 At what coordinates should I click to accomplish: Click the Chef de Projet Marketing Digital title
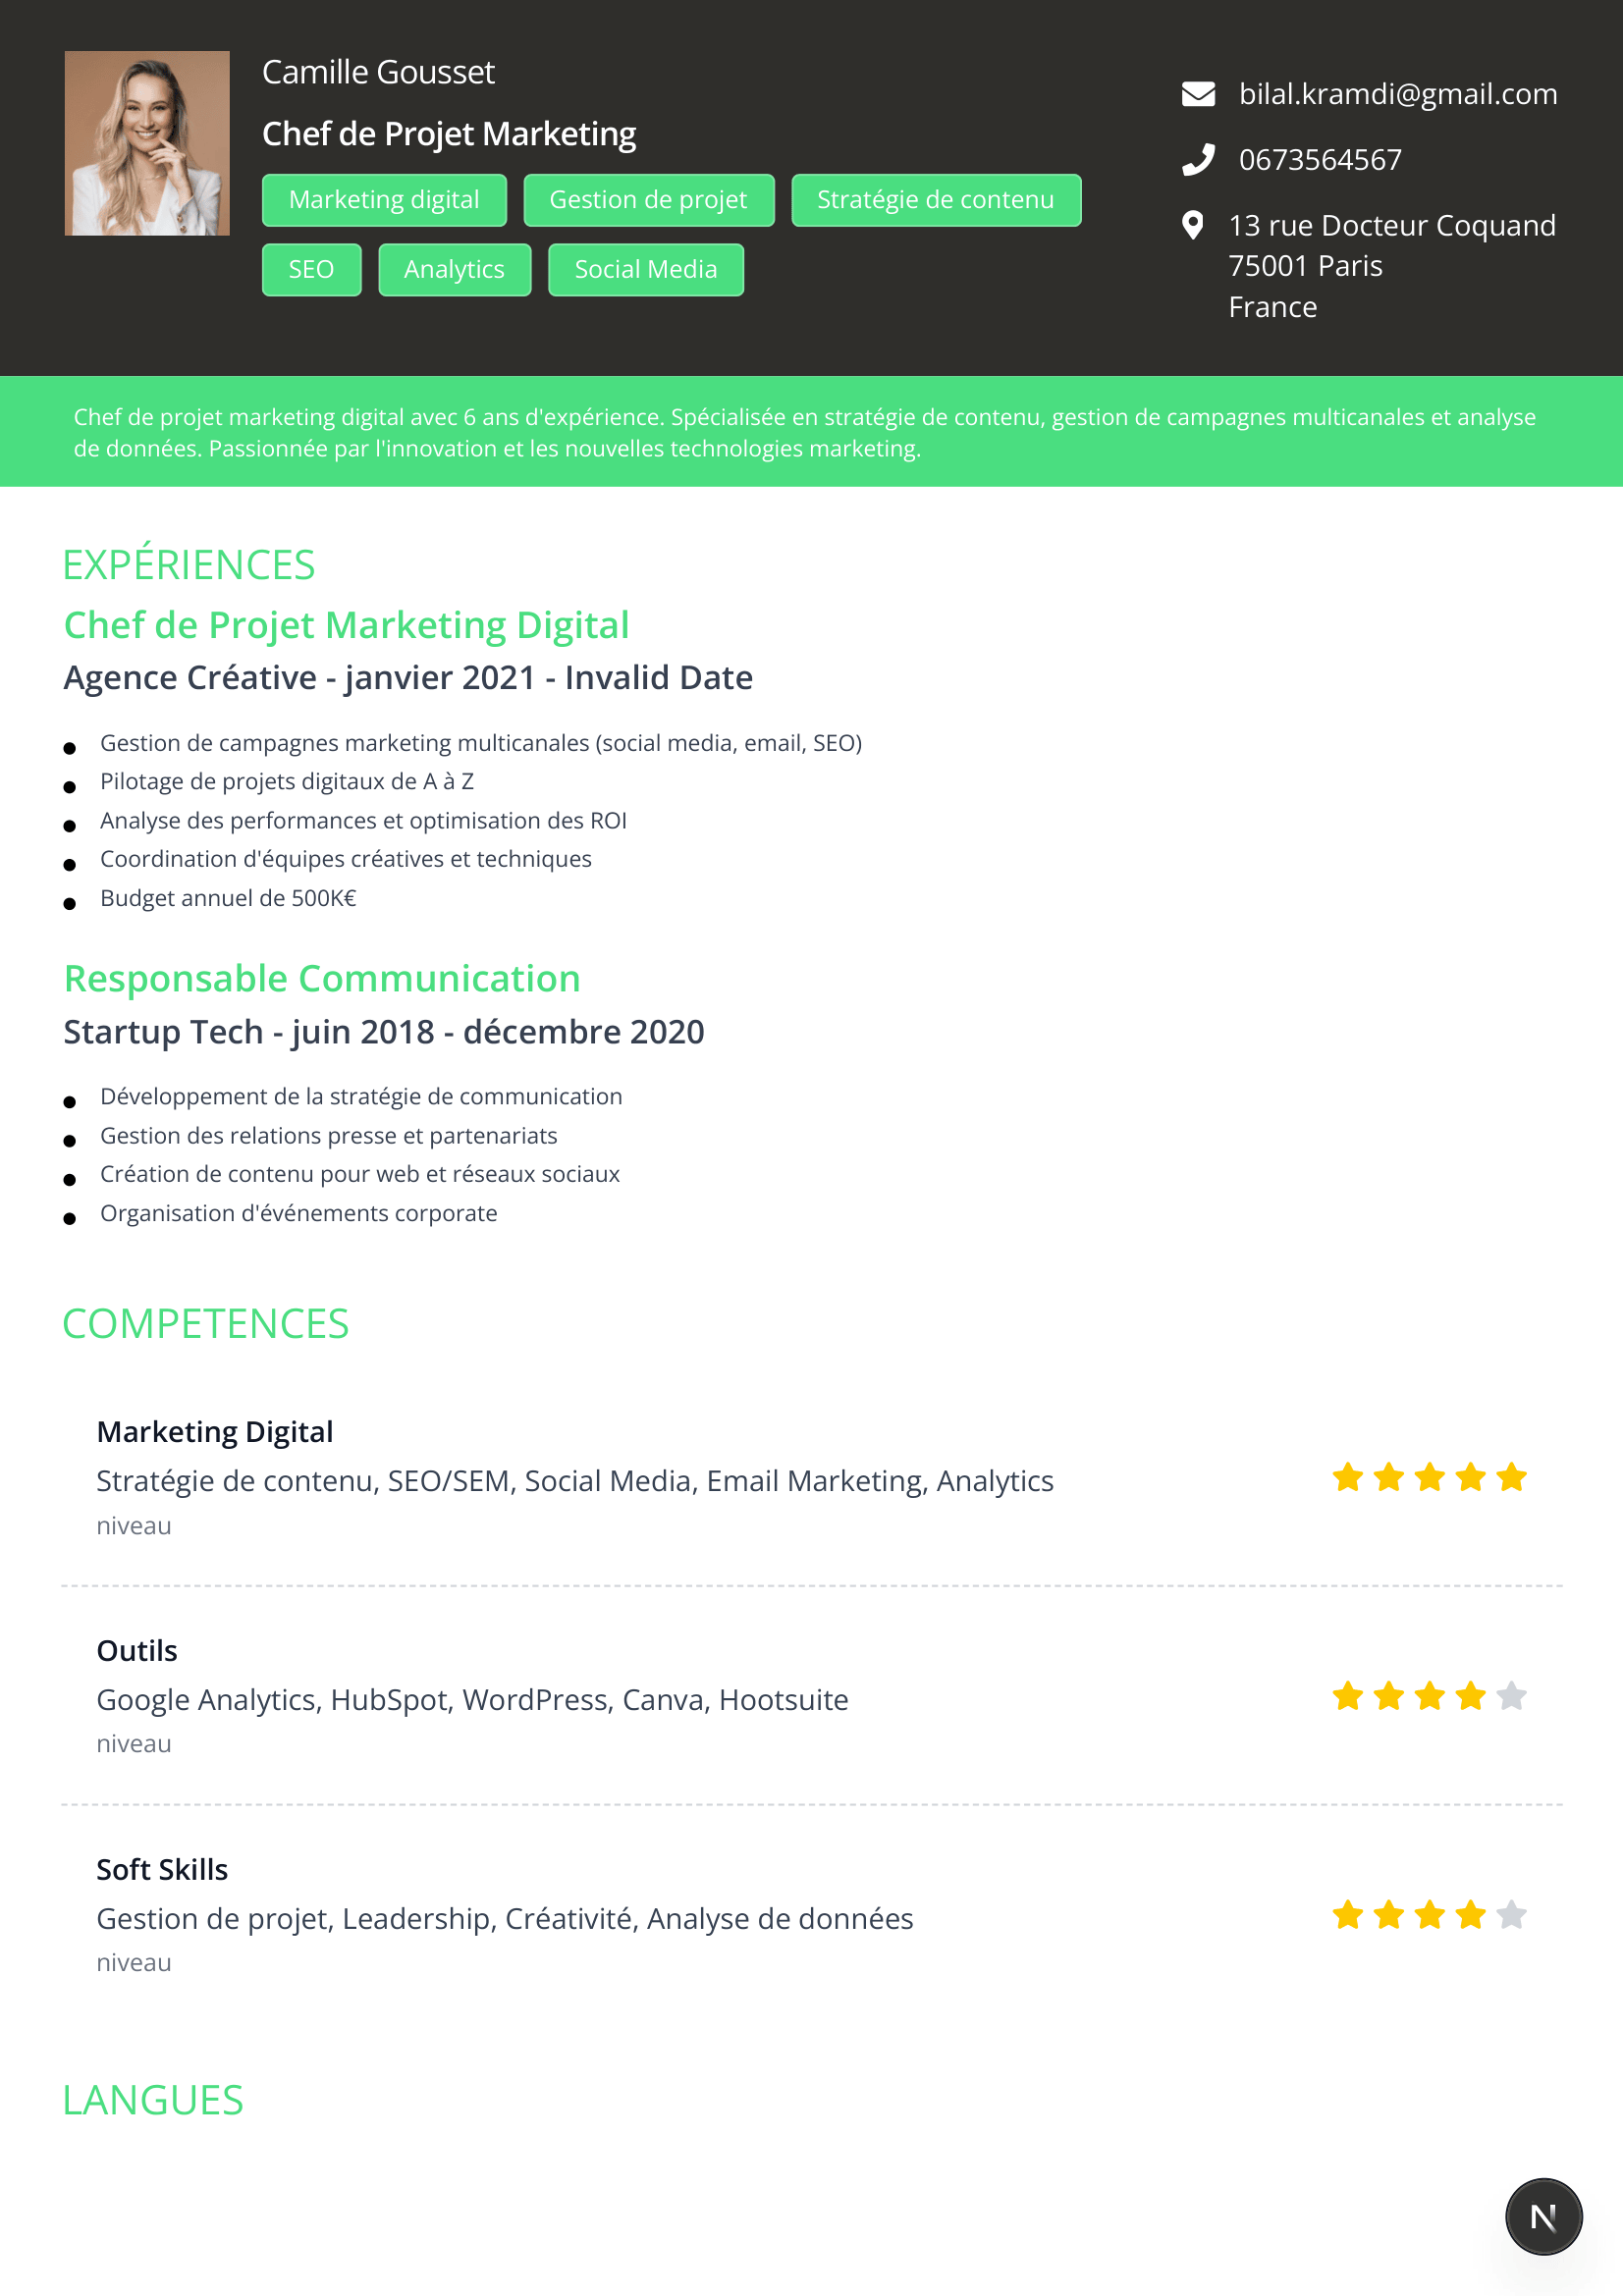[x=346, y=625]
